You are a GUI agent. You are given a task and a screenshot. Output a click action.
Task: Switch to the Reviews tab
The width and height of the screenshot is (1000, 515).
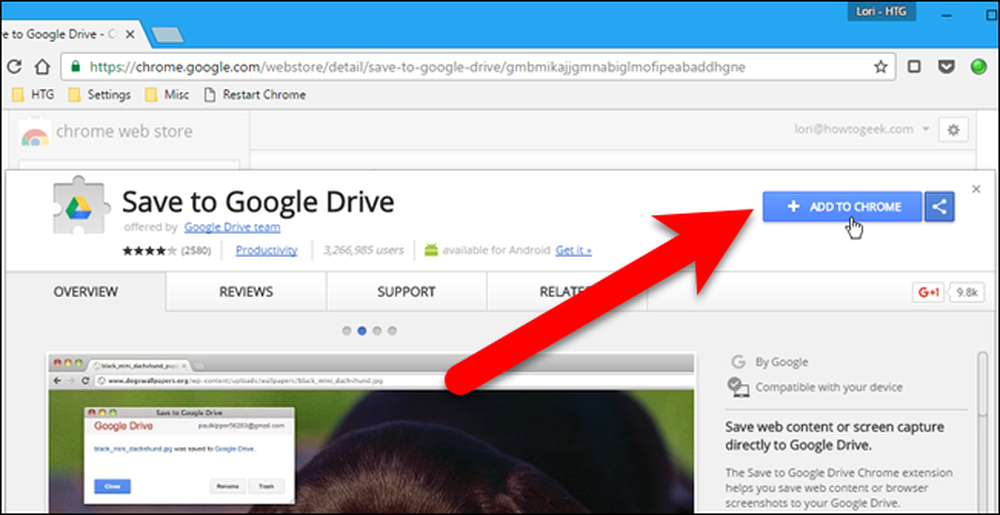click(x=246, y=292)
